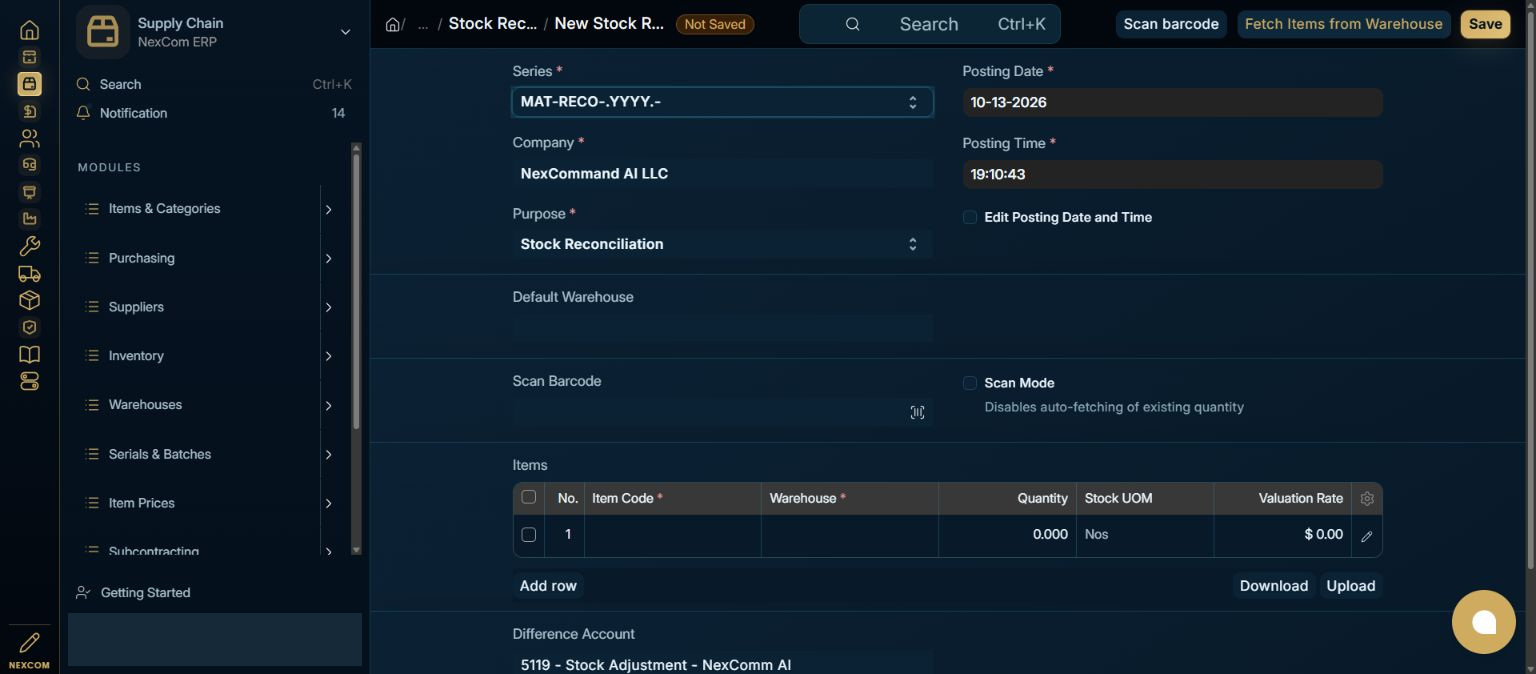Screen dimensions: 1536x674
Task: Expand the Item Prices module
Action: (328, 503)
